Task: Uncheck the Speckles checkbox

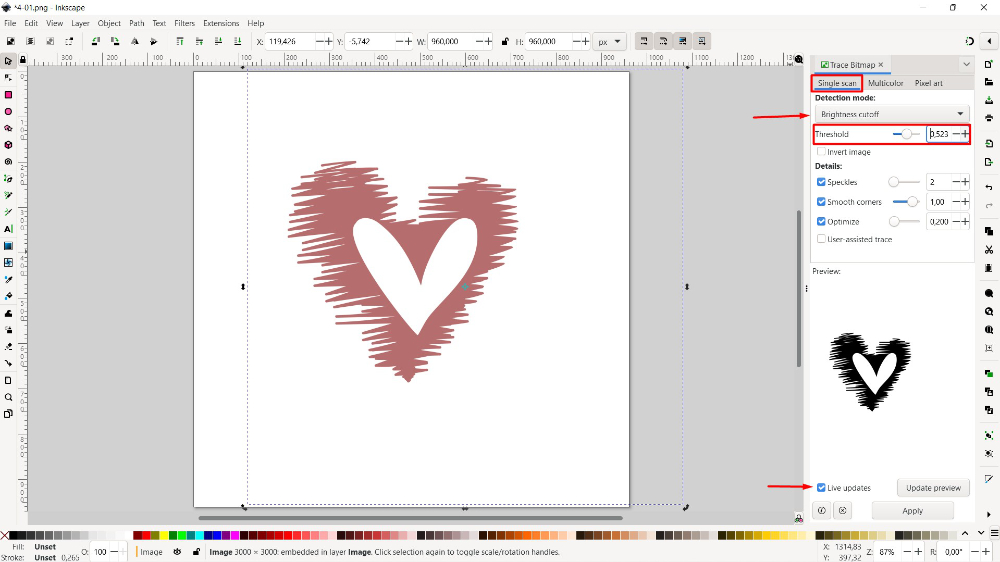Action: pyautogui.click(x=821, y=182)
